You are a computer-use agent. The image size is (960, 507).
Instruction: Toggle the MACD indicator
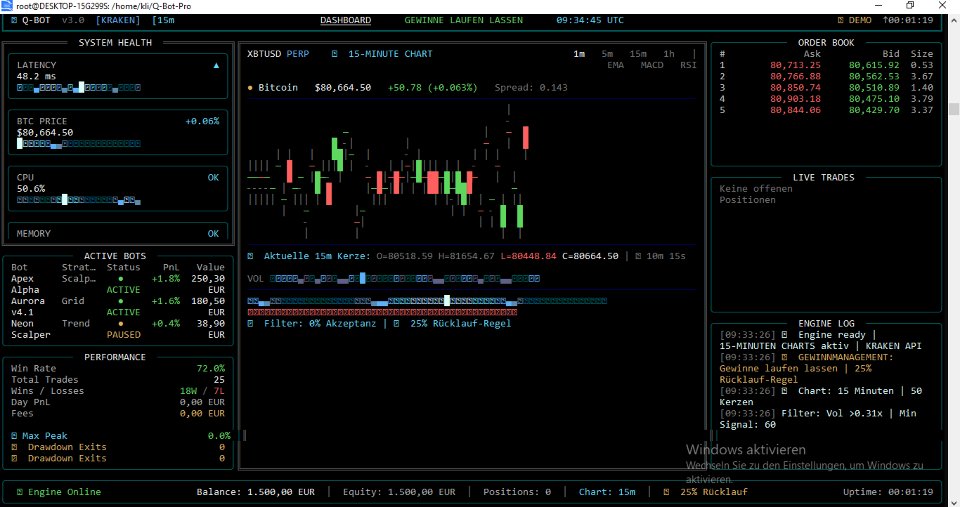651,65
